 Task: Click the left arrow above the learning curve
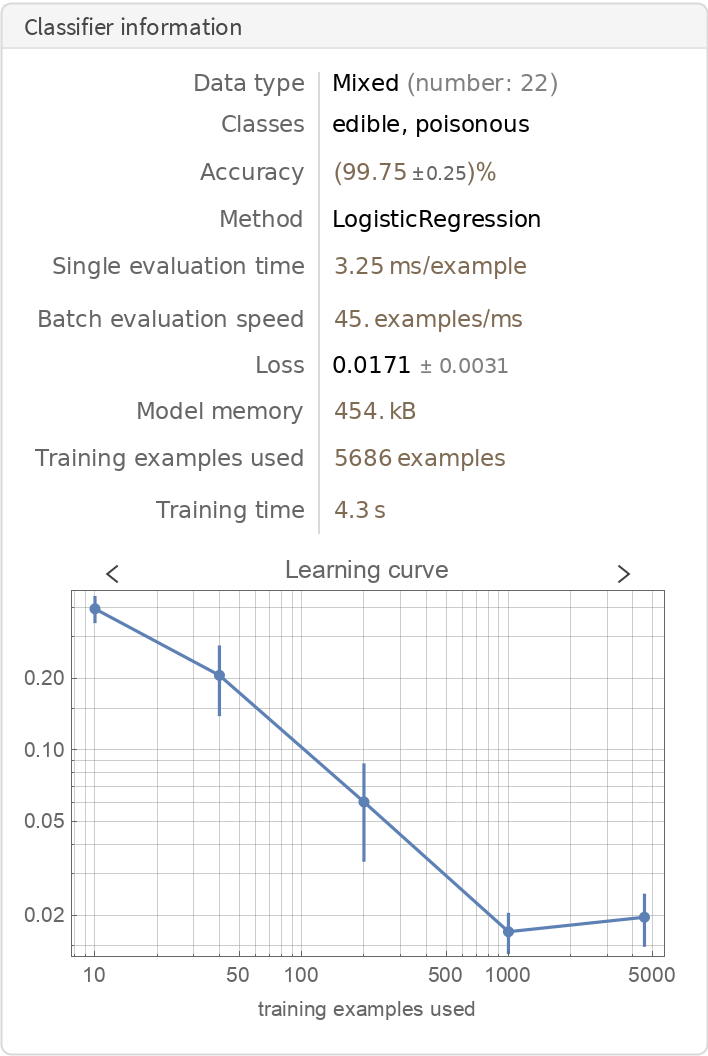point(113,573)
